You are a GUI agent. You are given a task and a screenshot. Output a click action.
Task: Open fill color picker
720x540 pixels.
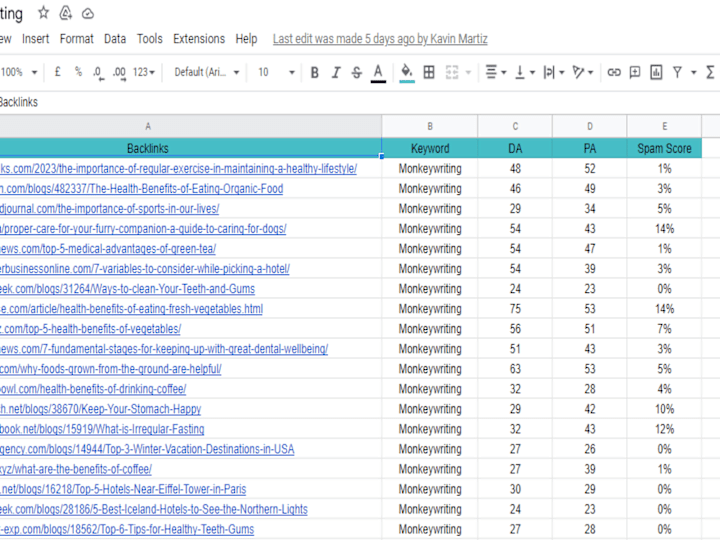pos(407,73)
